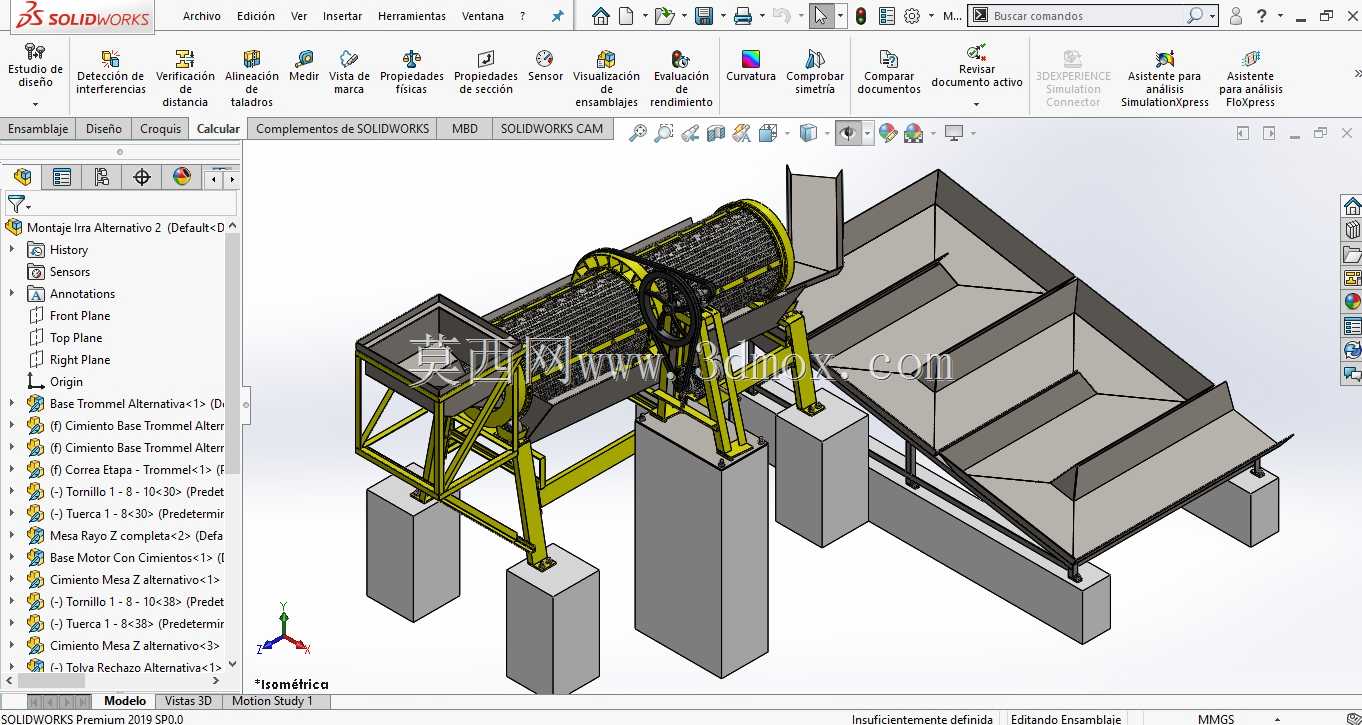This screenshot has width=1362, height=725.
Task: Open Propiedades físicas tool
Action: (411, 72)
